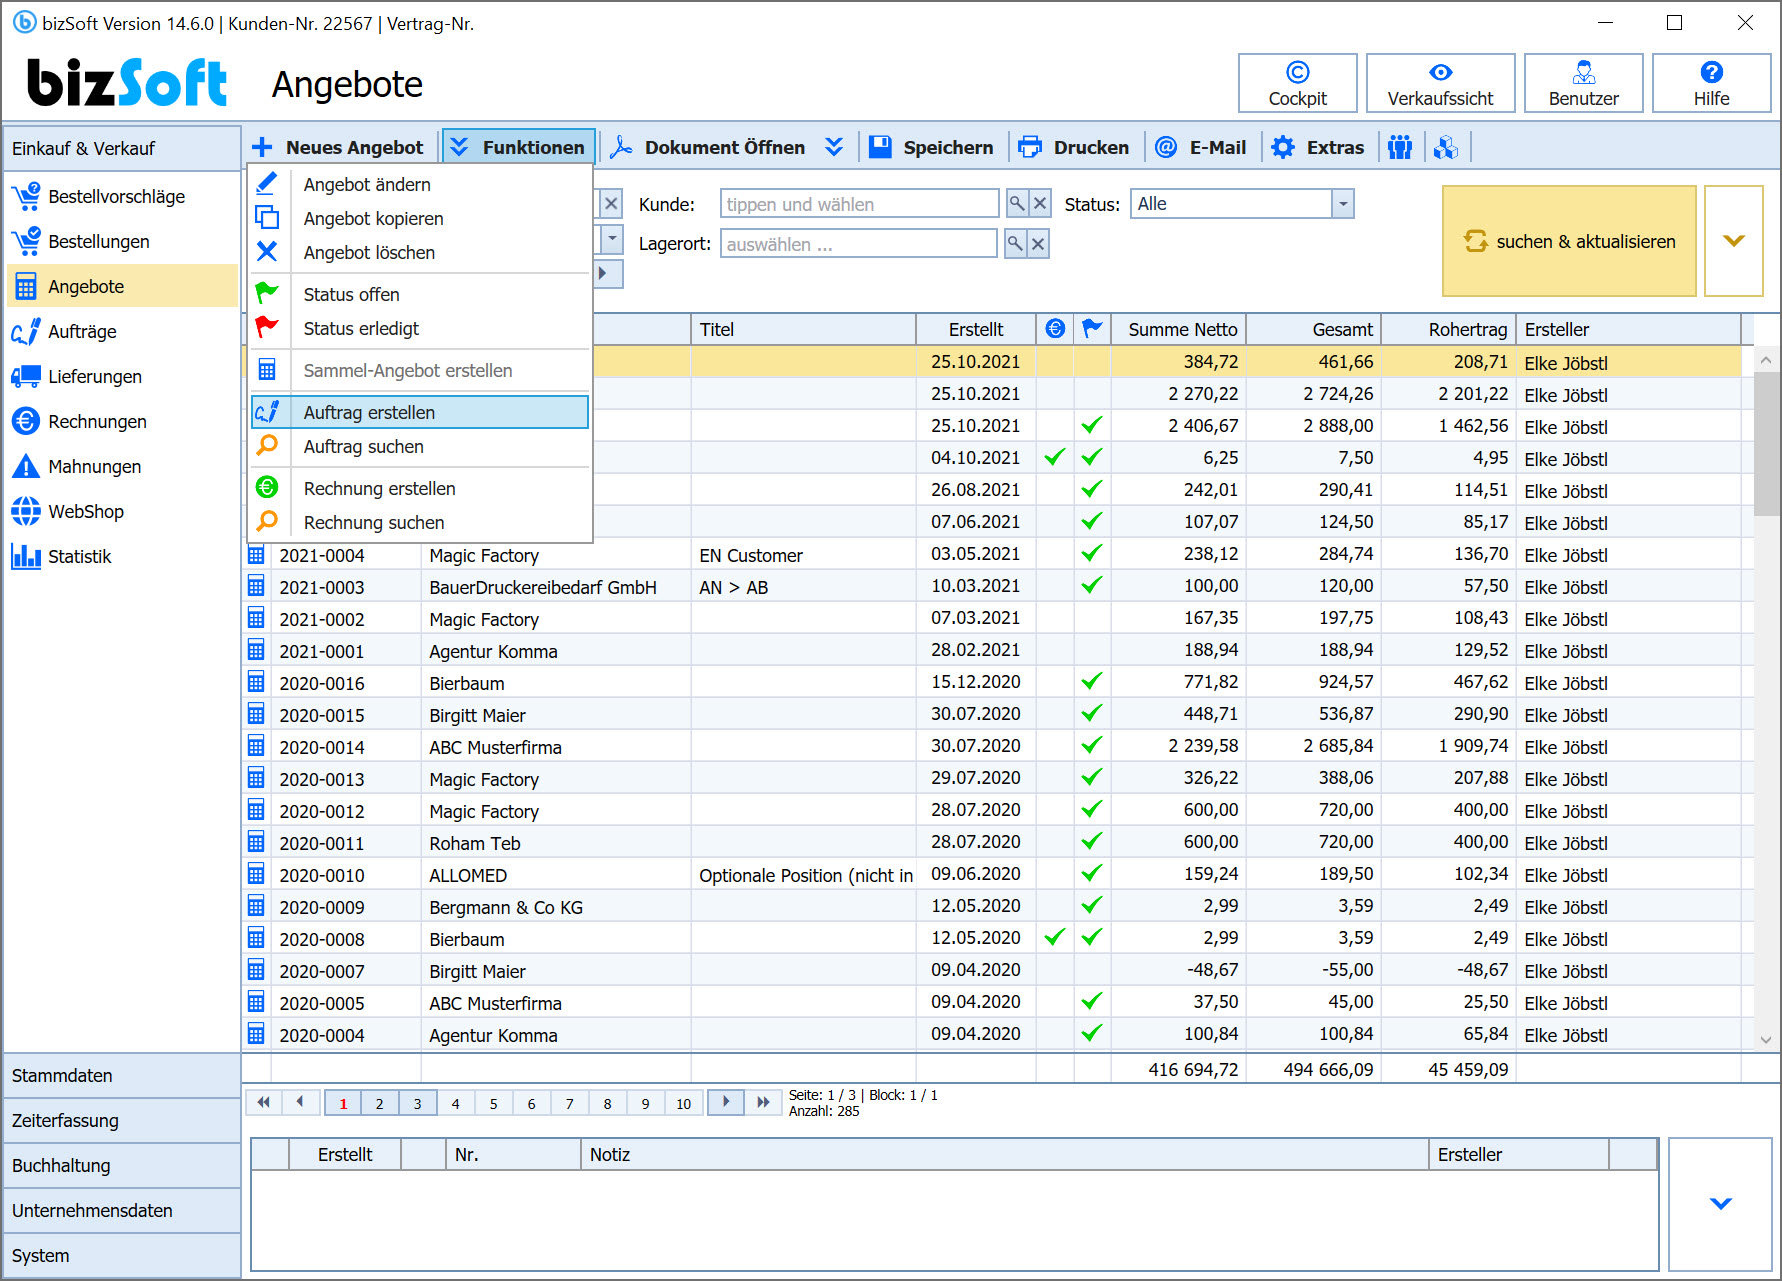Expand the blue chevron in notes panel
Image resolution: width=1782 pixels, height=1281 pixels.
click(1720, 1203)
